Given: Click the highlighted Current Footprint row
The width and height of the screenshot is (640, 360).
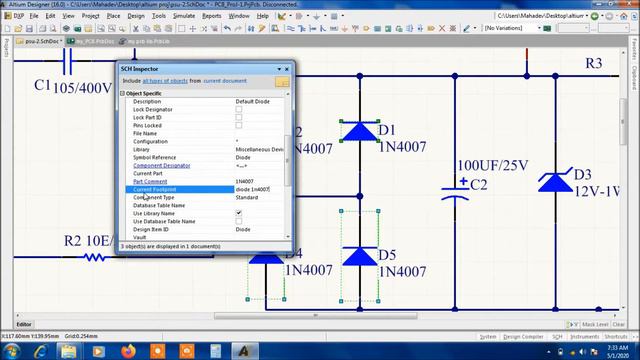Looking at the screenshot, I should tap(180, 189).
